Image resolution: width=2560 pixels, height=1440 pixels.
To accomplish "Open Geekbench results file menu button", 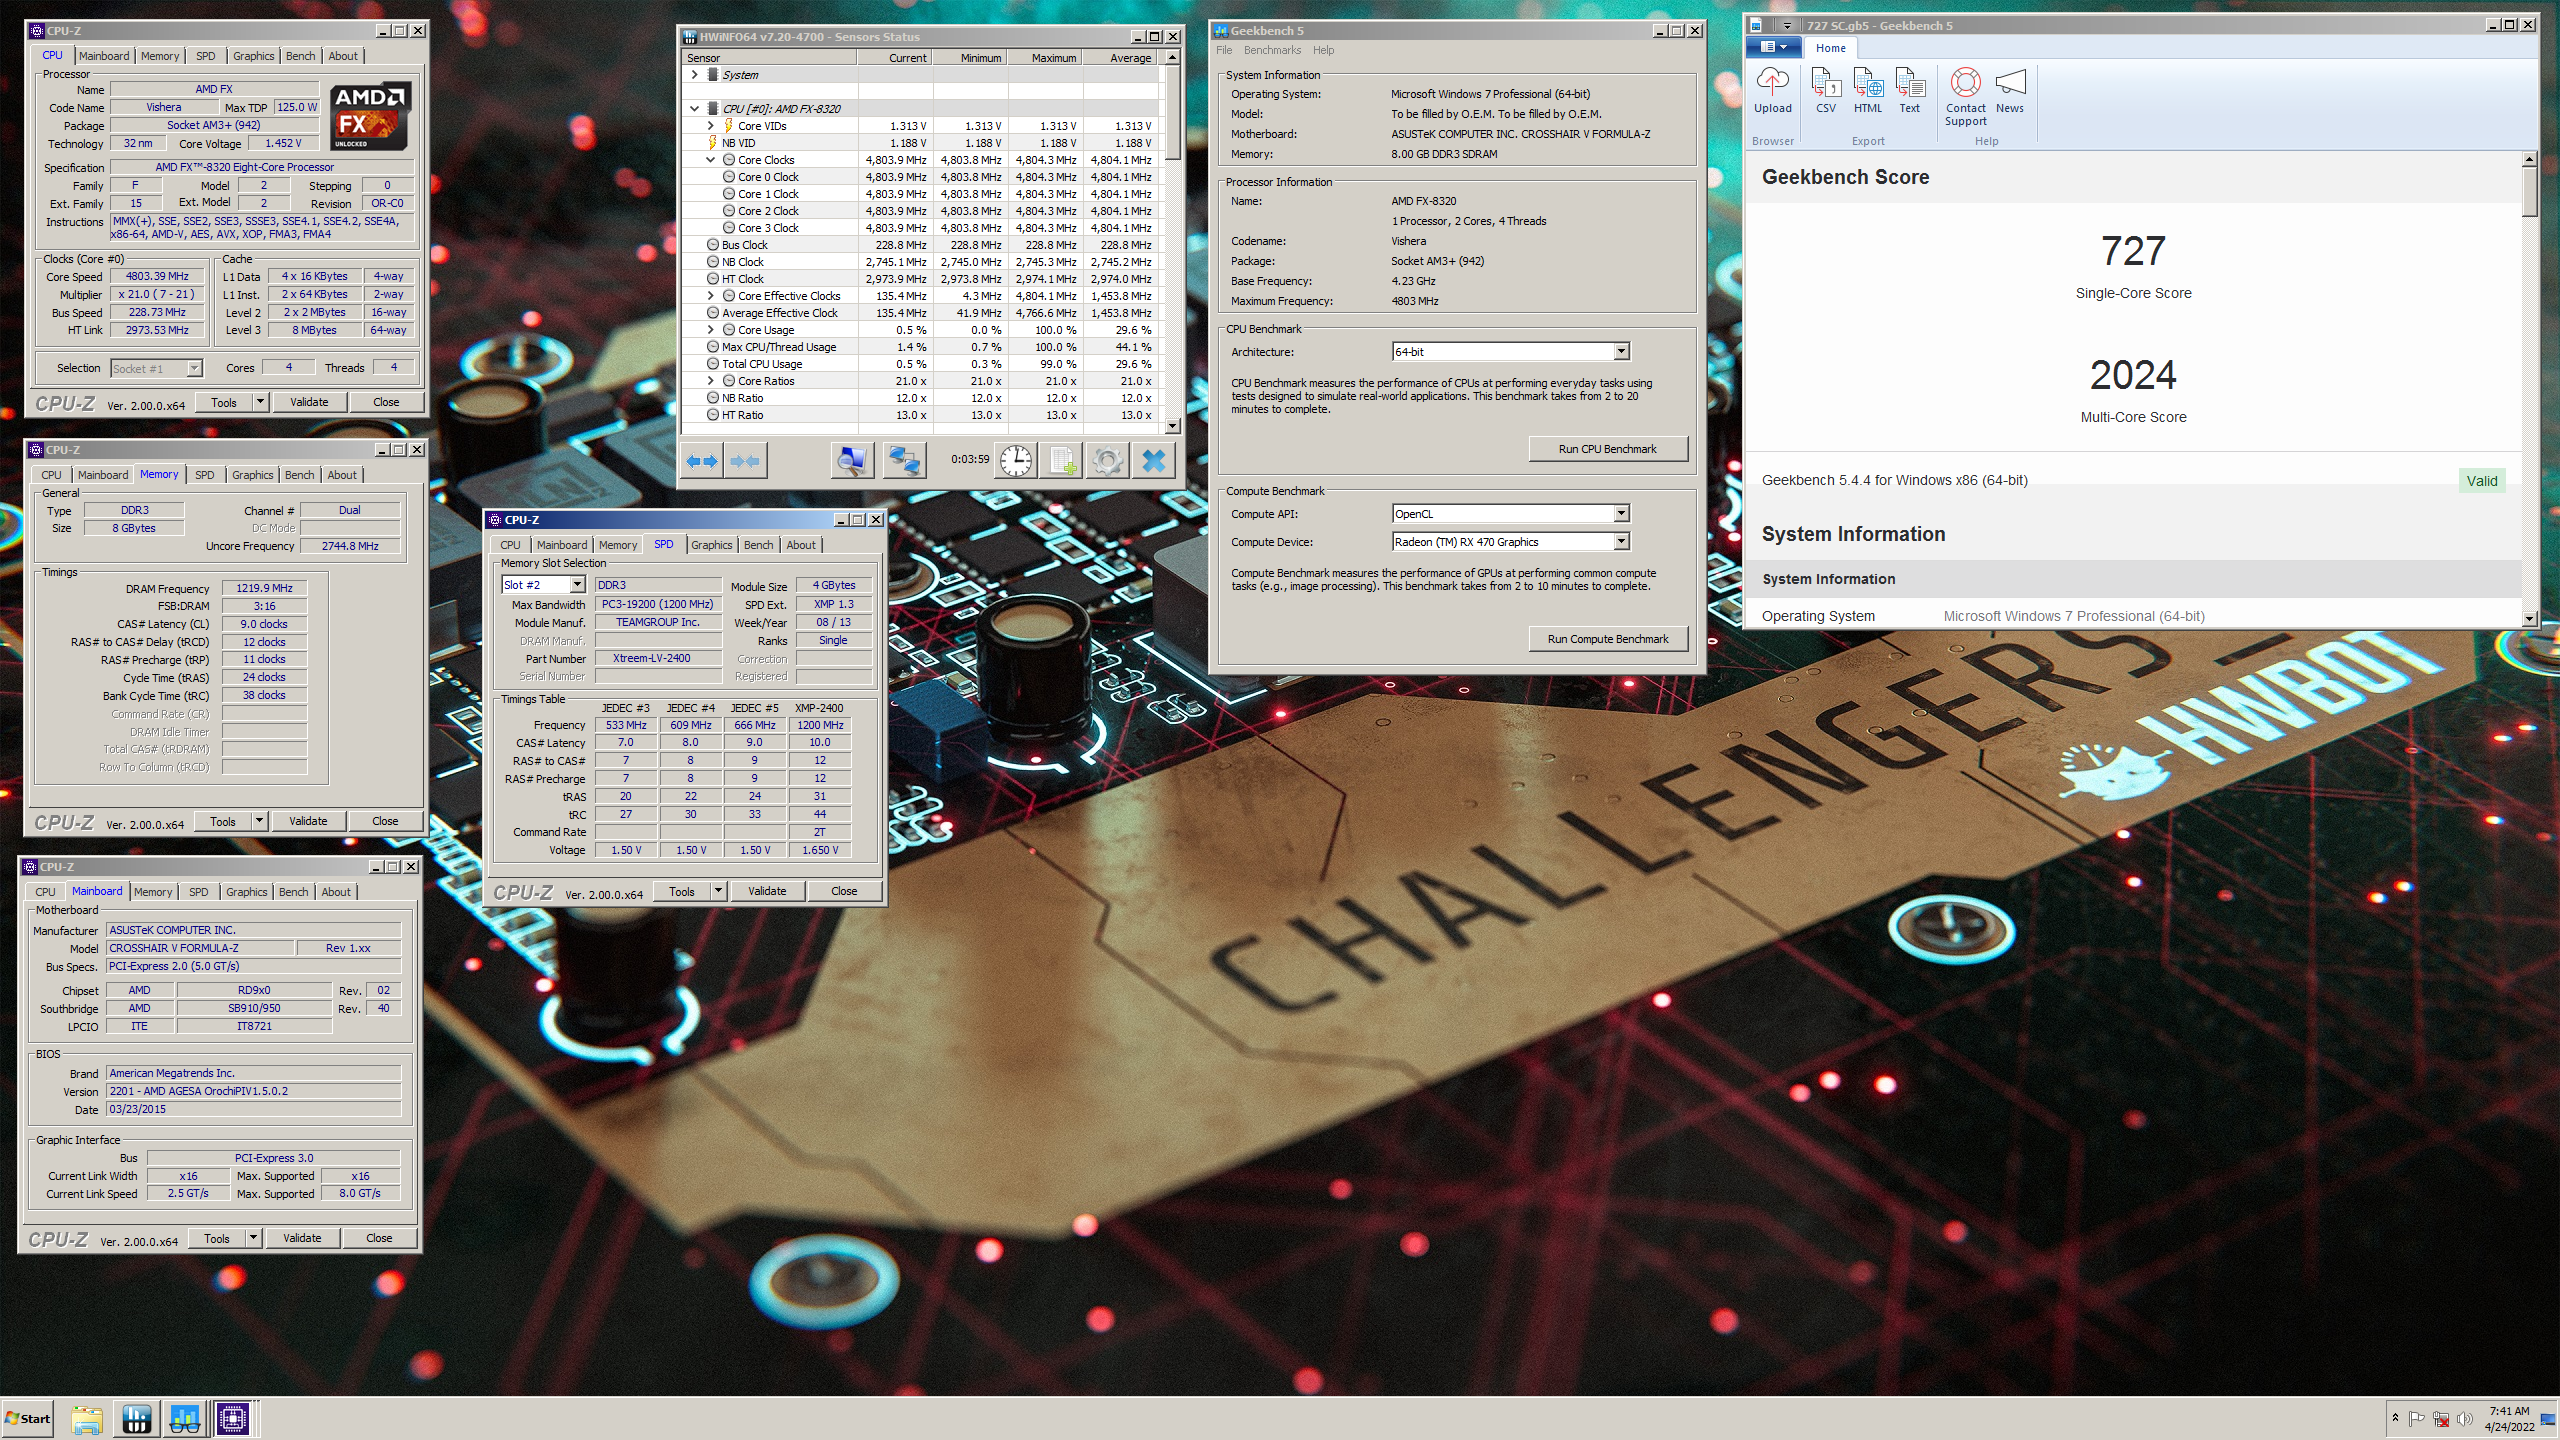I will [x=1773, y=47].
